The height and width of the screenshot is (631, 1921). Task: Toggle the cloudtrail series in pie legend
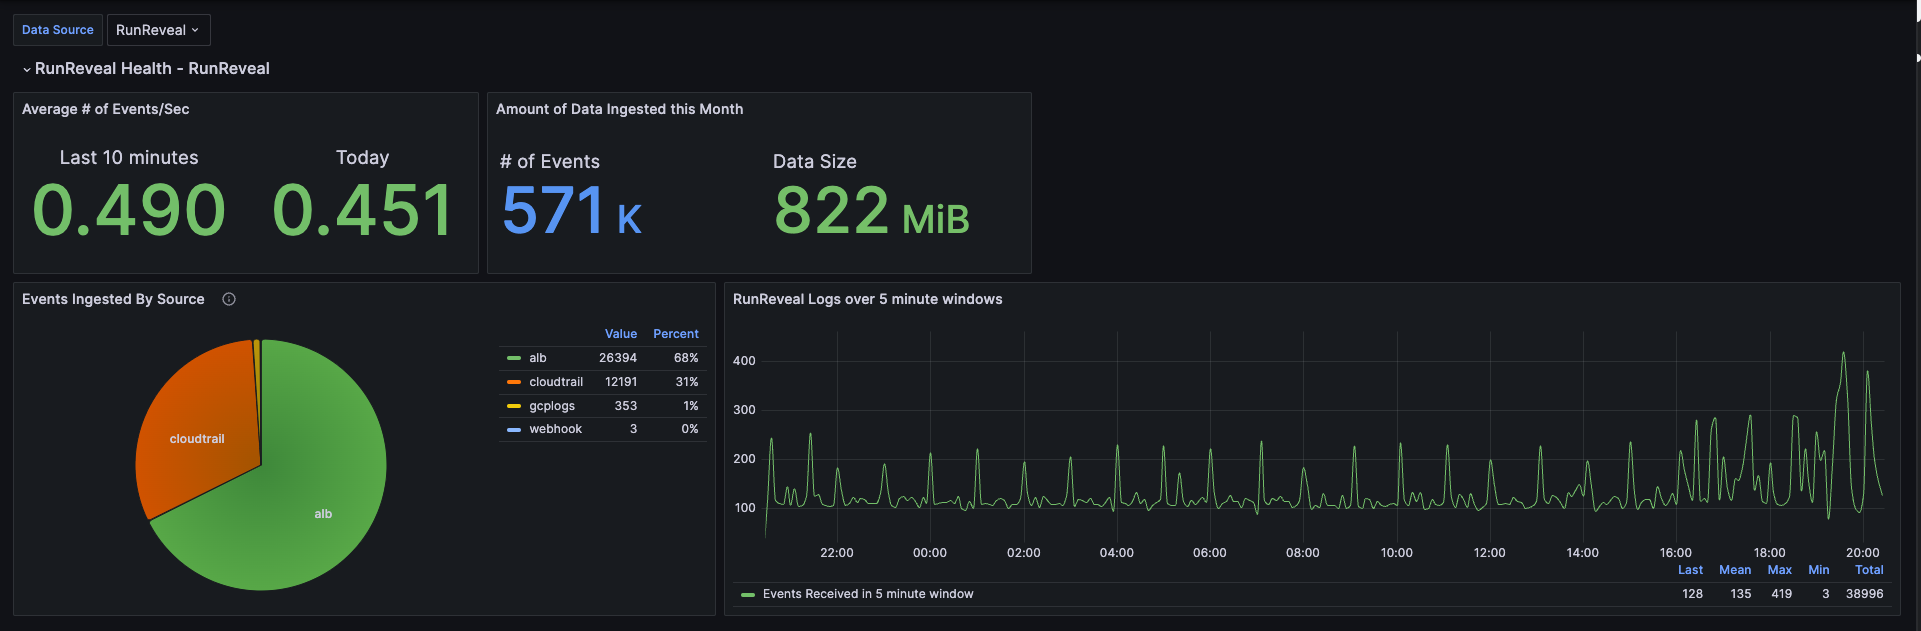coord(555,382)
